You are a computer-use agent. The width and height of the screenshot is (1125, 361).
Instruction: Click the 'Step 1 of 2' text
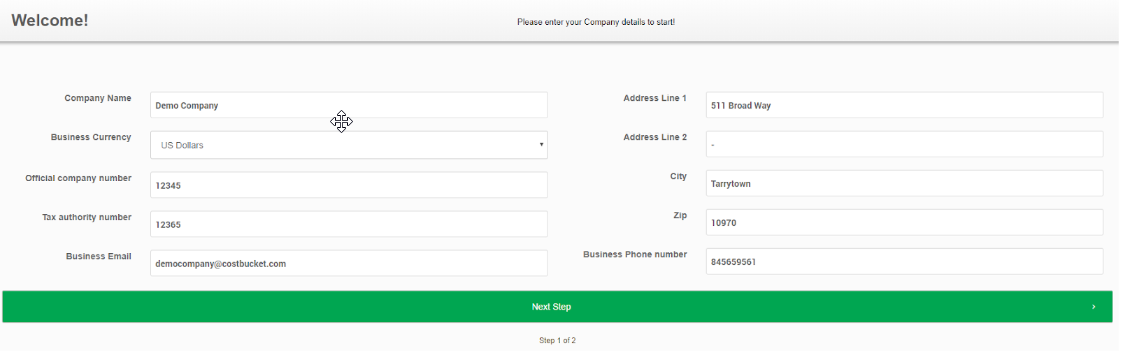pos(557,340)
